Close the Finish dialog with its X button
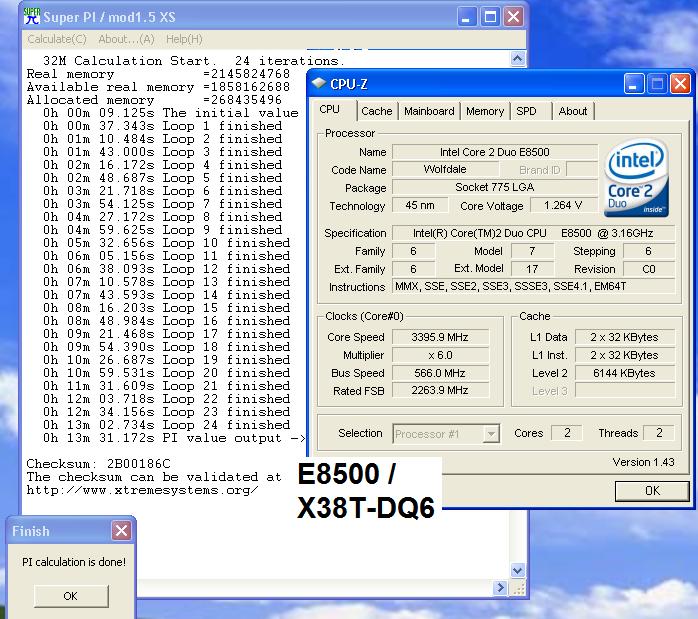This screenshot has height=619, width=698. (x=121, y=530)
